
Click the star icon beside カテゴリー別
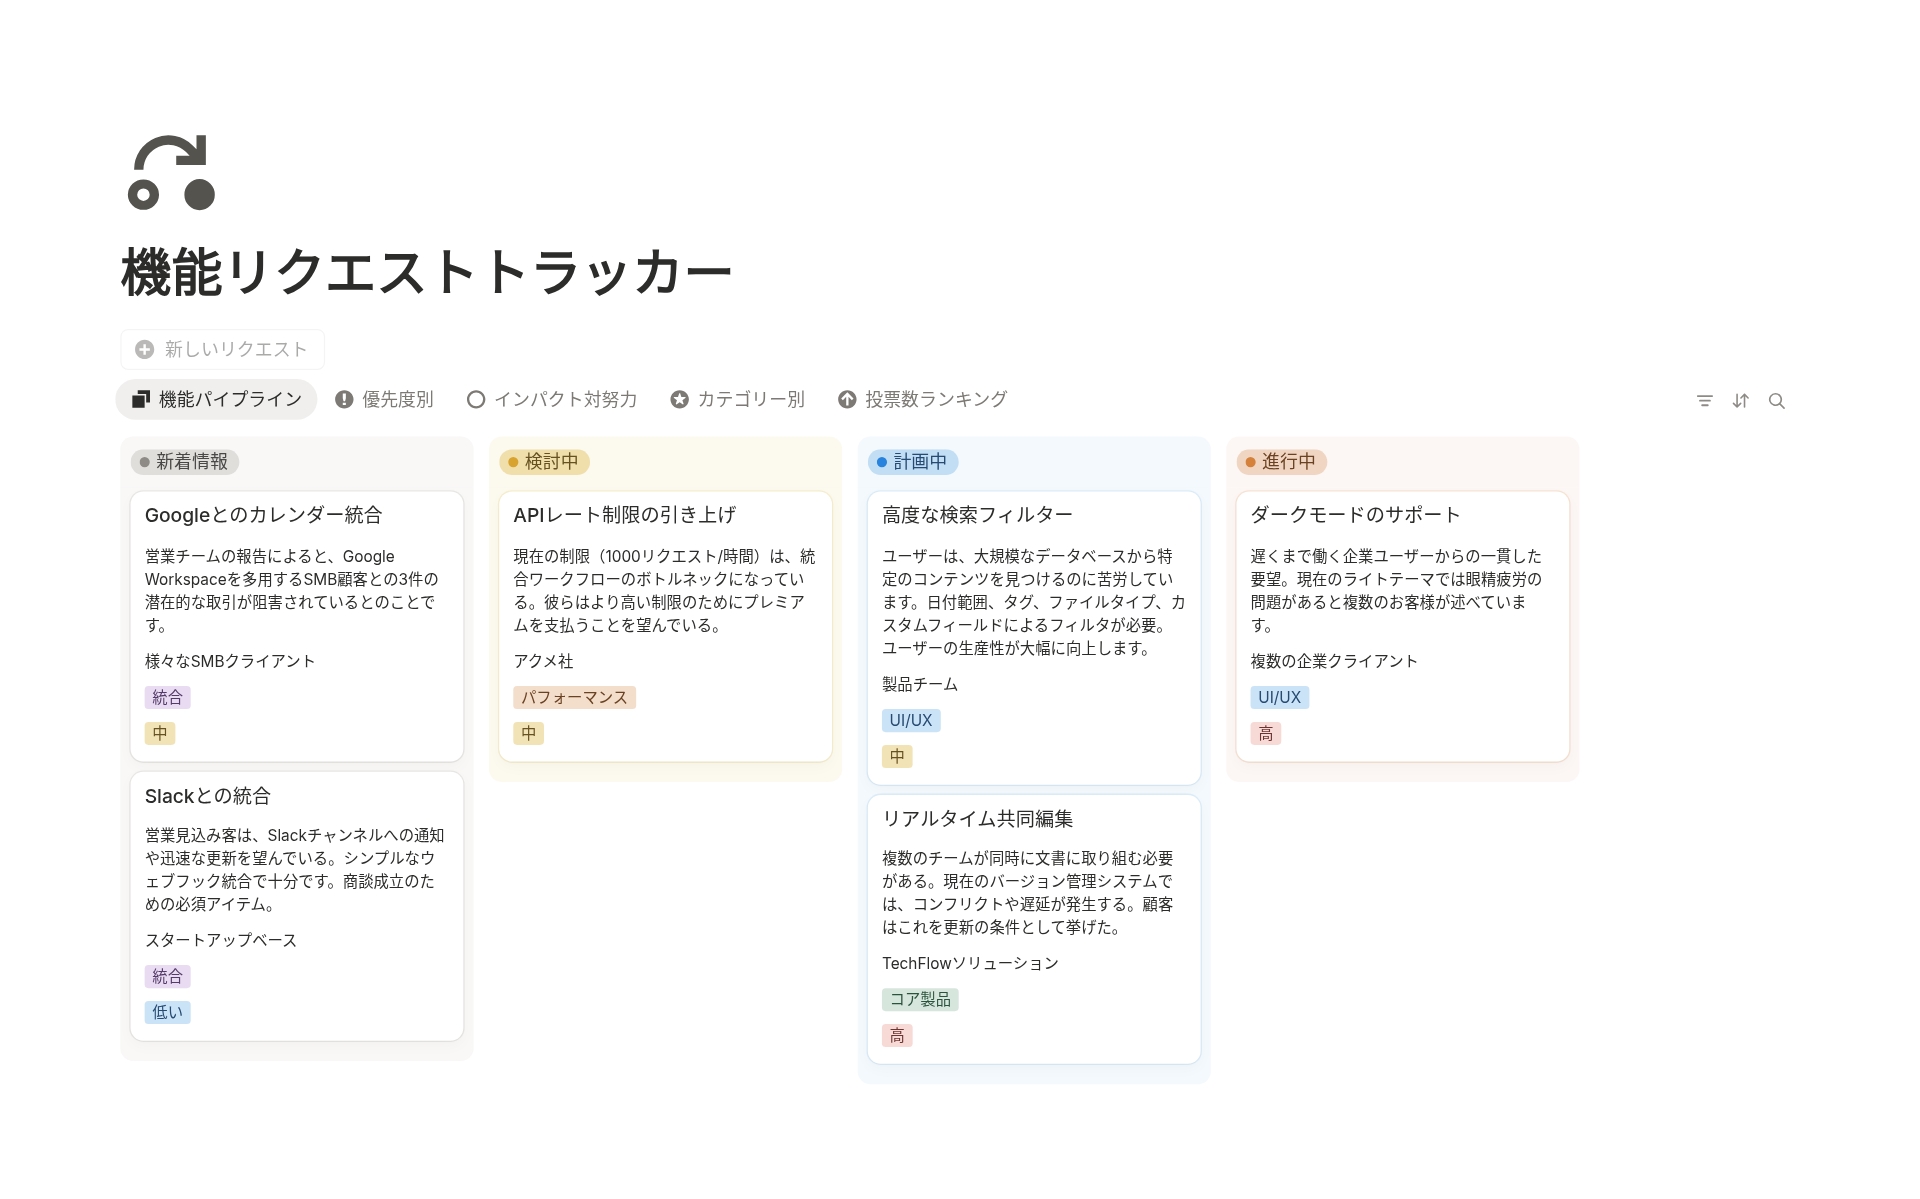(x=680, y=399)
